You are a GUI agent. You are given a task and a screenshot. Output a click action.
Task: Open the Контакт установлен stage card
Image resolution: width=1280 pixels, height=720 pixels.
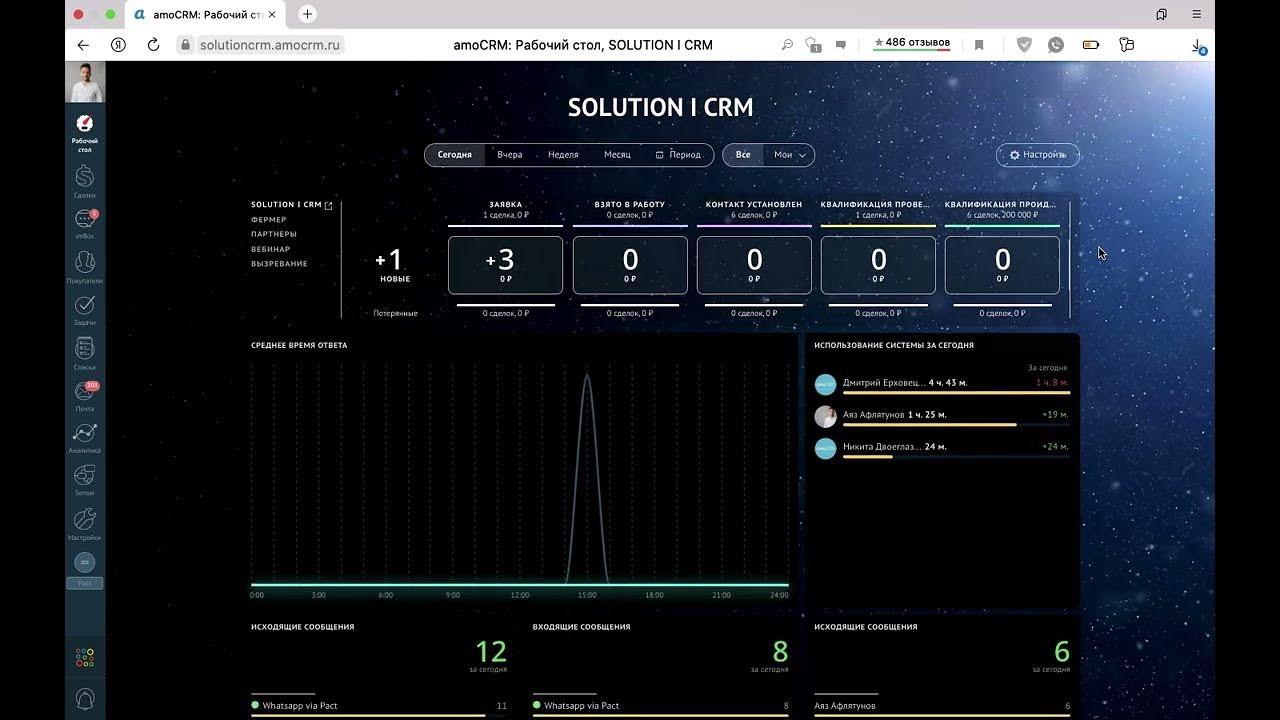754,265
